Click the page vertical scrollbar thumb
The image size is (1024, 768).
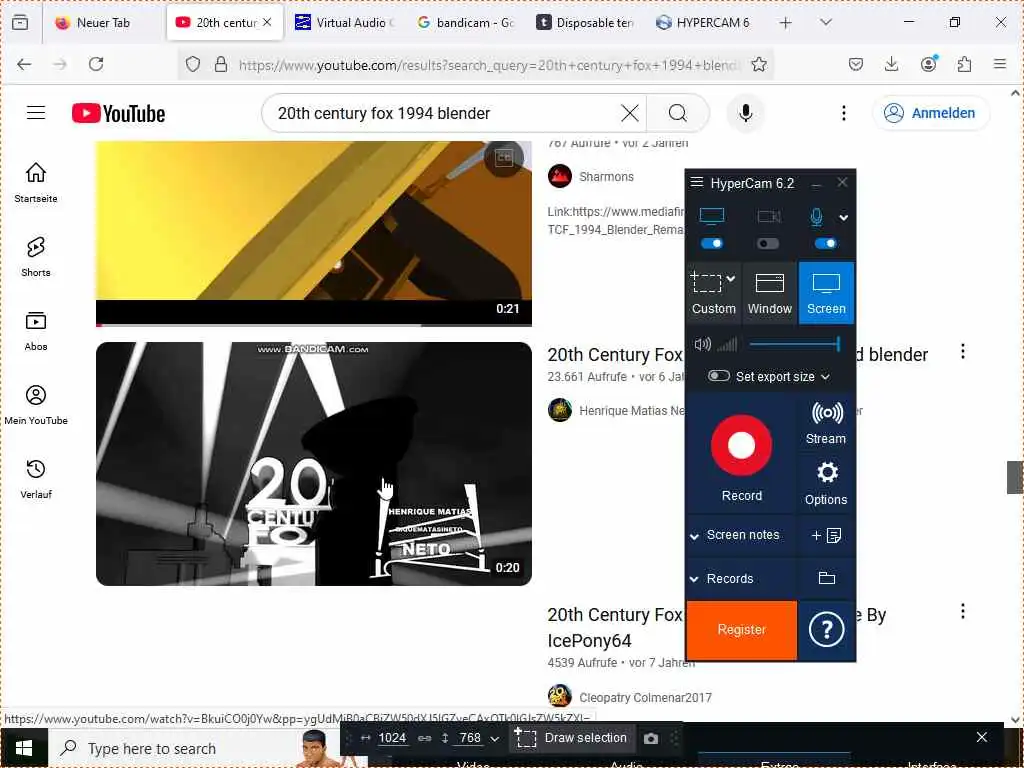[x=1014, y=477]
